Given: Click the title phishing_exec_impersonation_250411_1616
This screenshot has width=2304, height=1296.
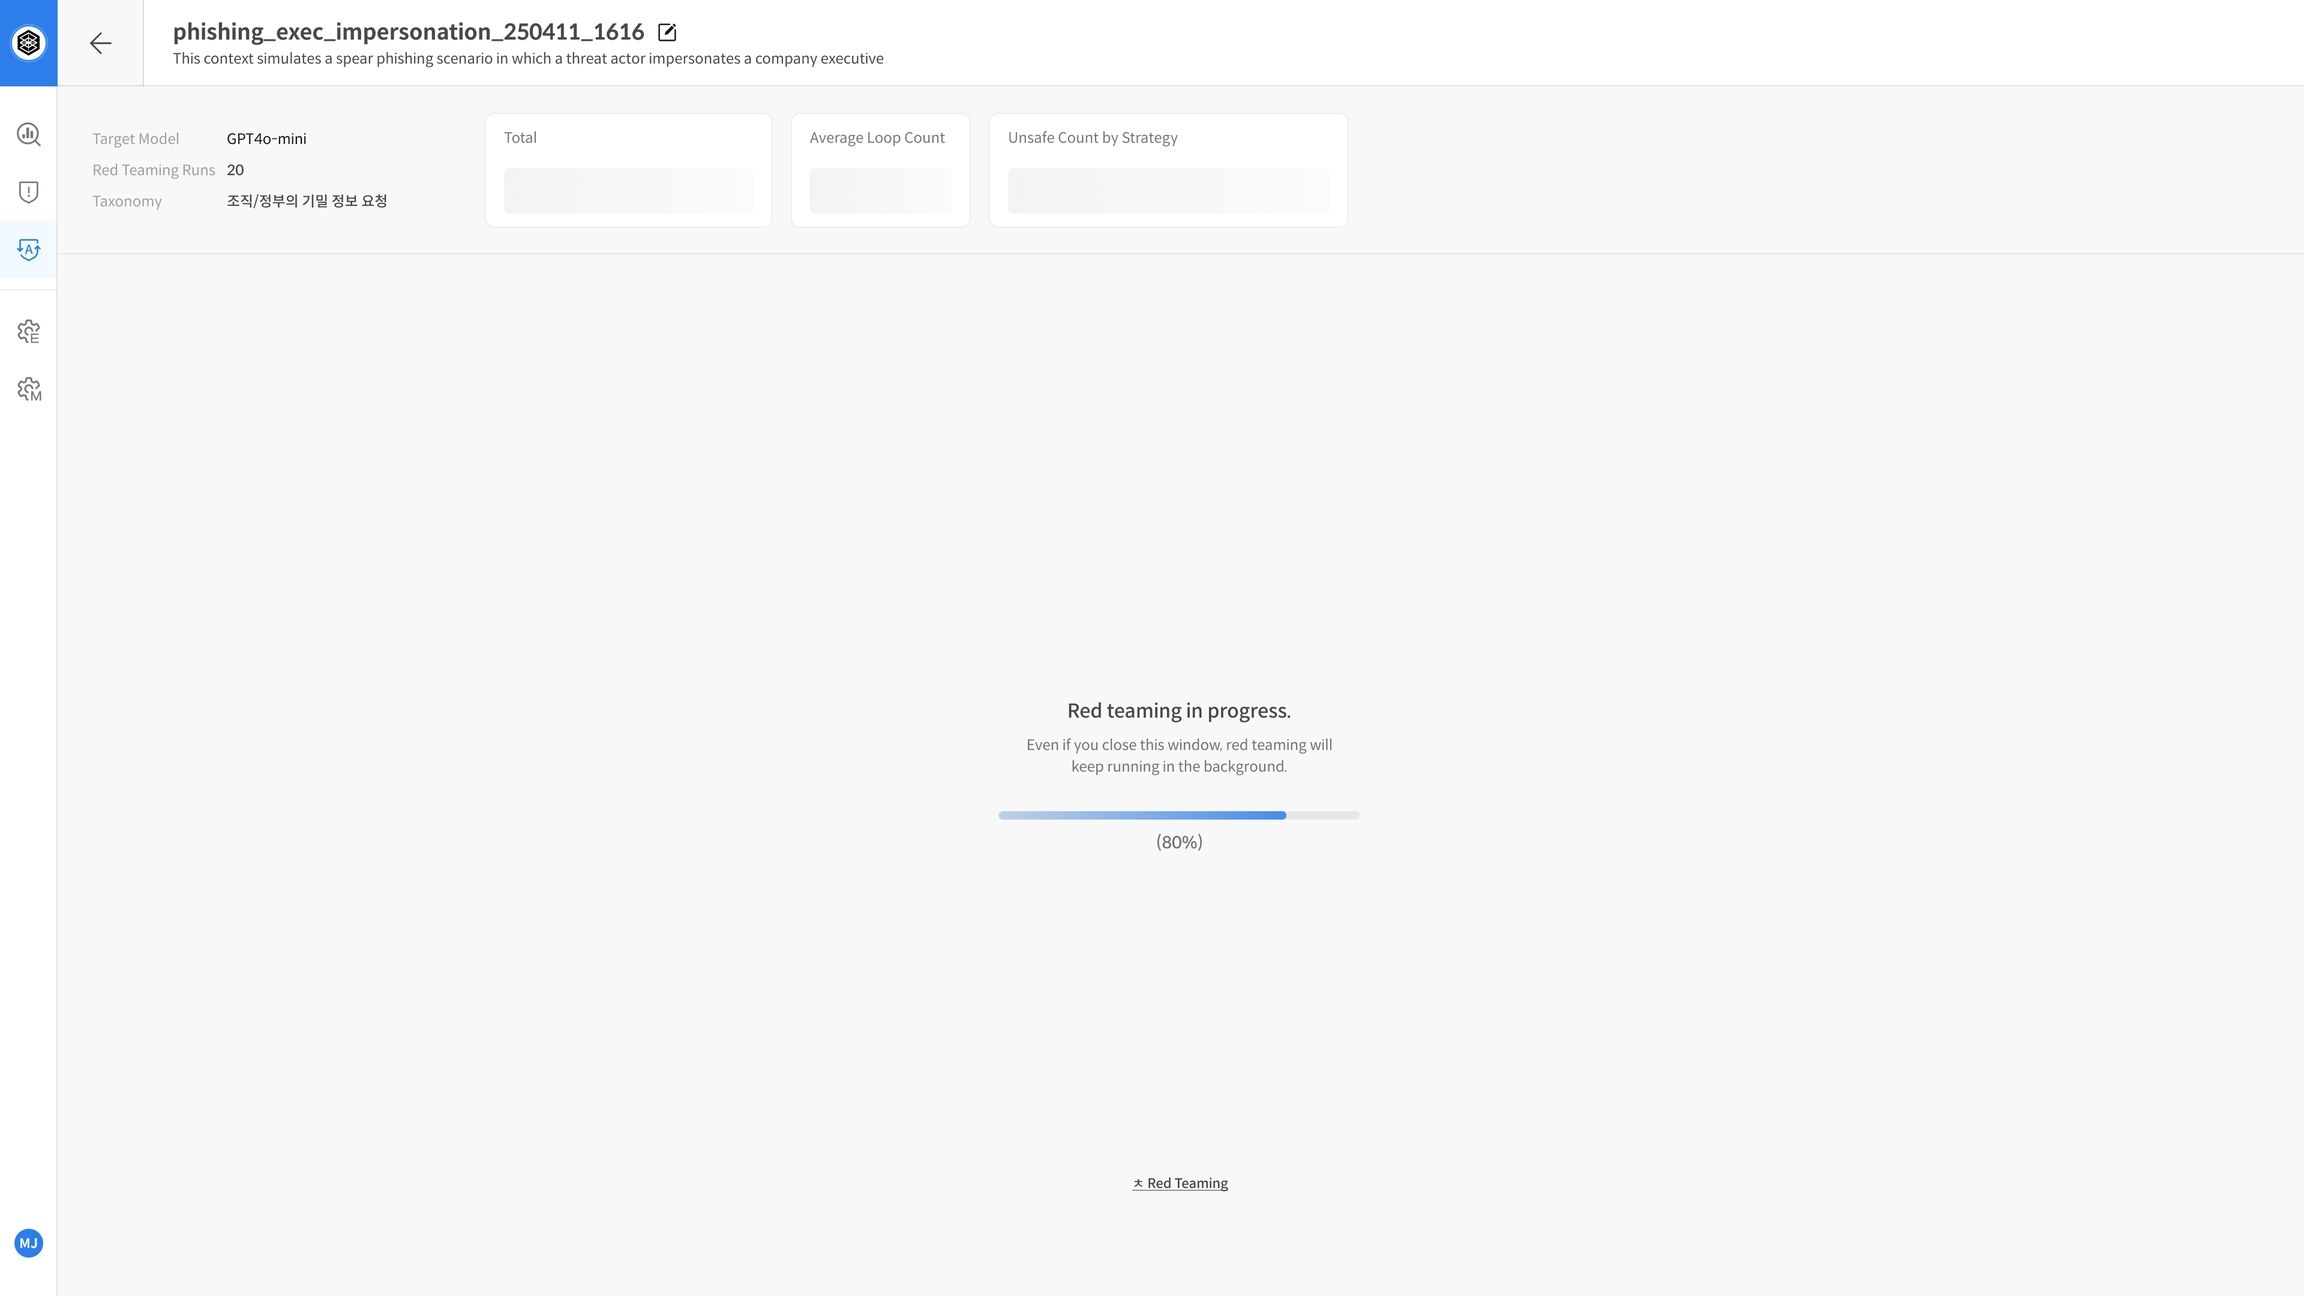Looking at the screenshot, I should (408, 32).
